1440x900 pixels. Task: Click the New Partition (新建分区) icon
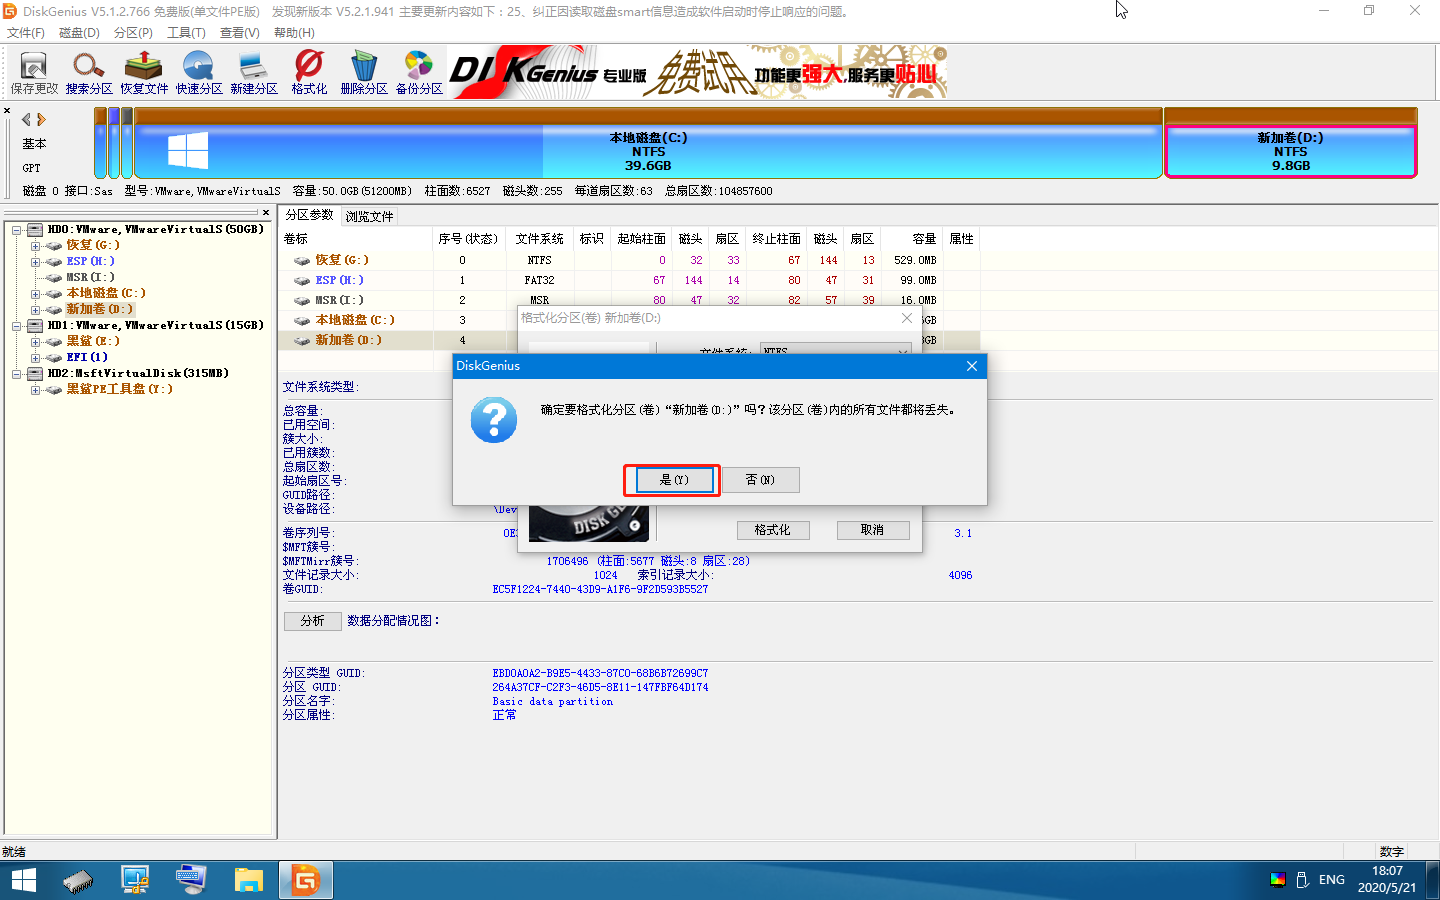[254, 72]
